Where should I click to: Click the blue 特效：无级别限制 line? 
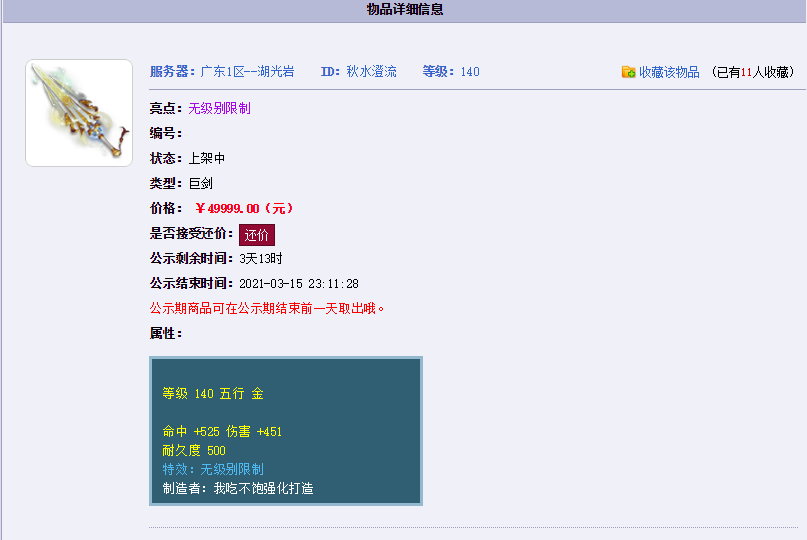coord(213,469)
